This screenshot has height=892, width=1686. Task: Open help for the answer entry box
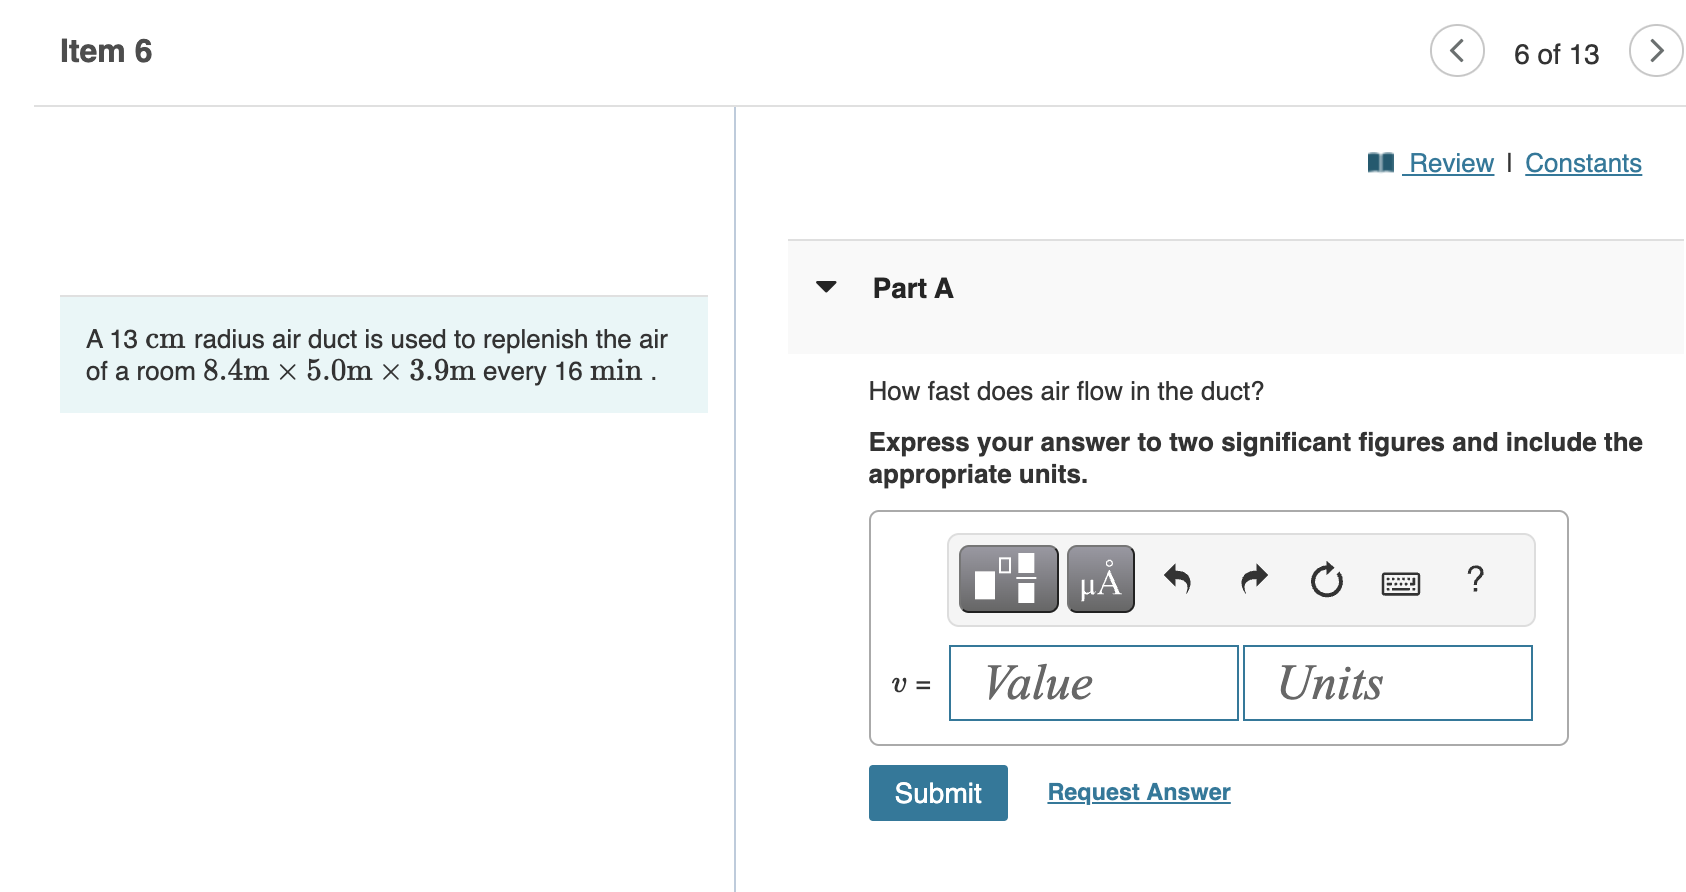pyautogui.click(x=1474, y=580)
